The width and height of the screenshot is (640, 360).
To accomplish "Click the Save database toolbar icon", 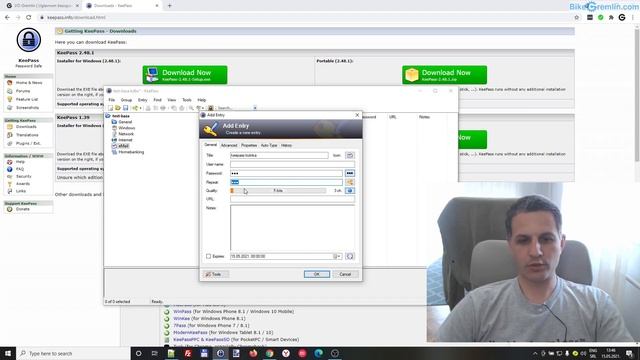I will [125, 108].
